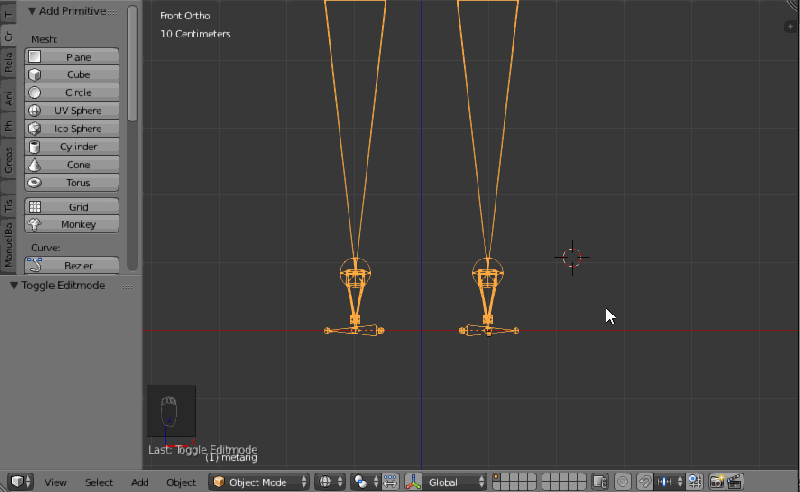Open the Object menu
Screen dimensions: 800x492
181,482
